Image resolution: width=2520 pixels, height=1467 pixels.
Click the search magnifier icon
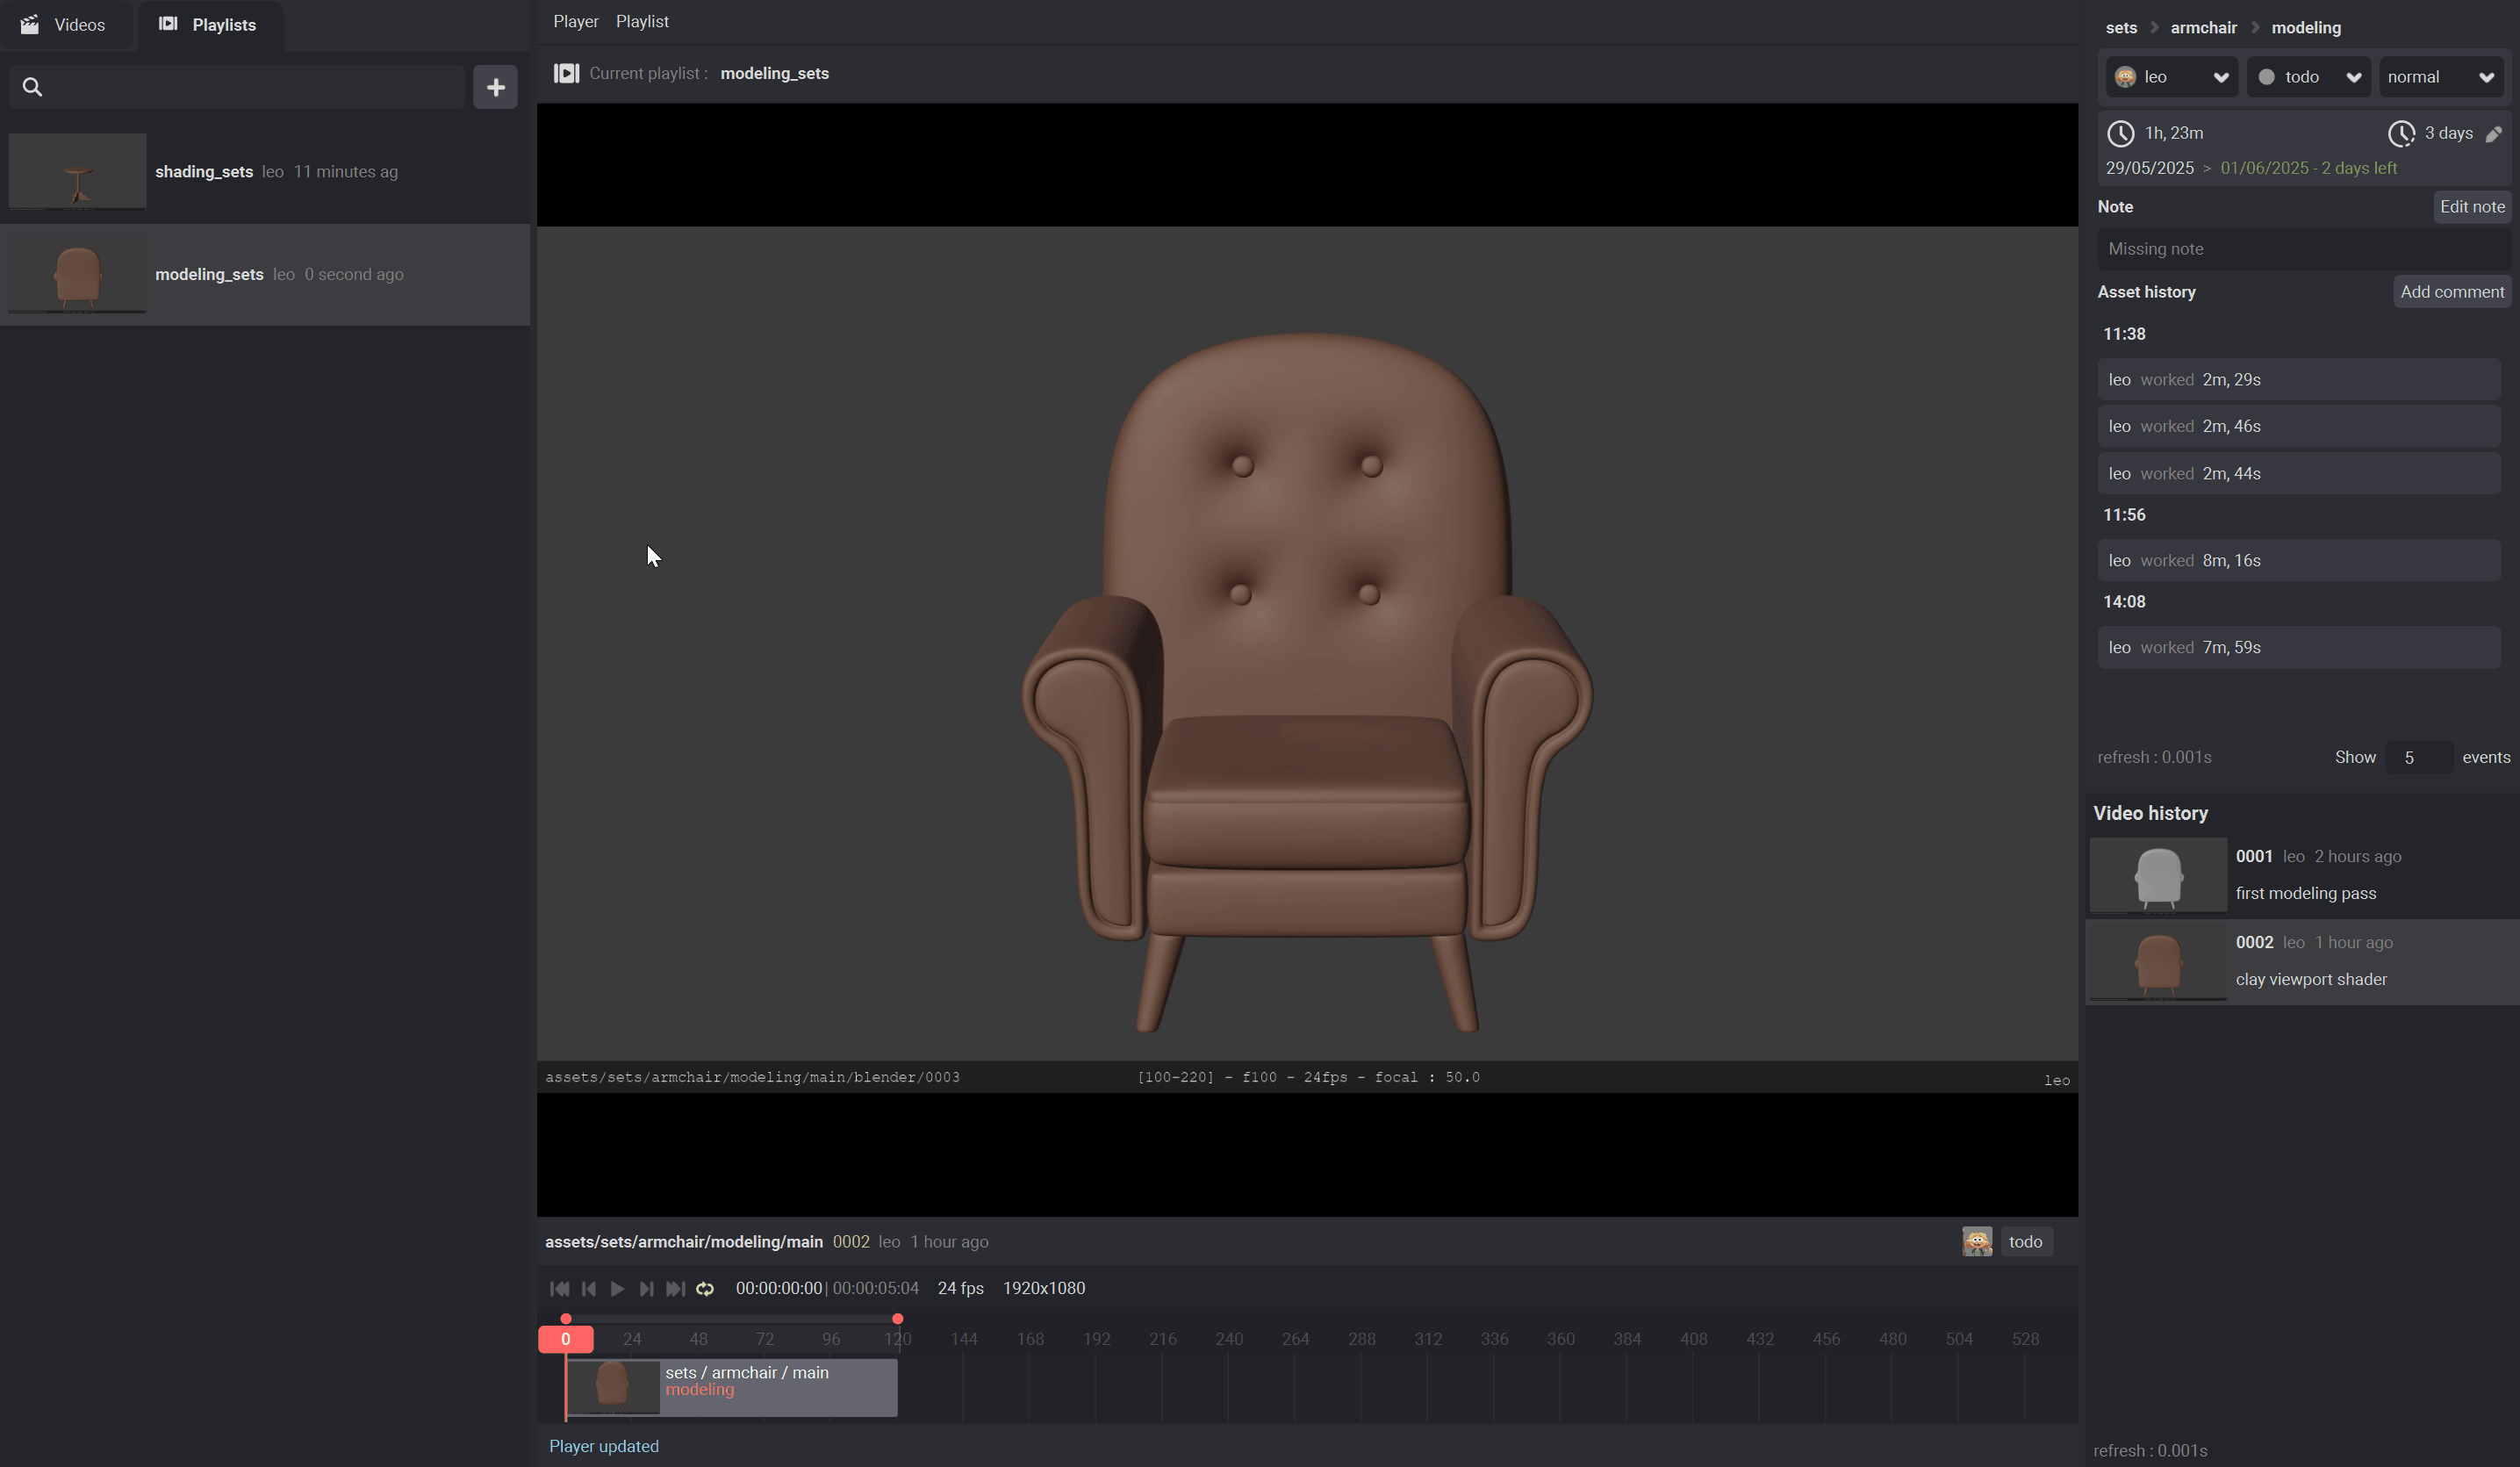32,87
